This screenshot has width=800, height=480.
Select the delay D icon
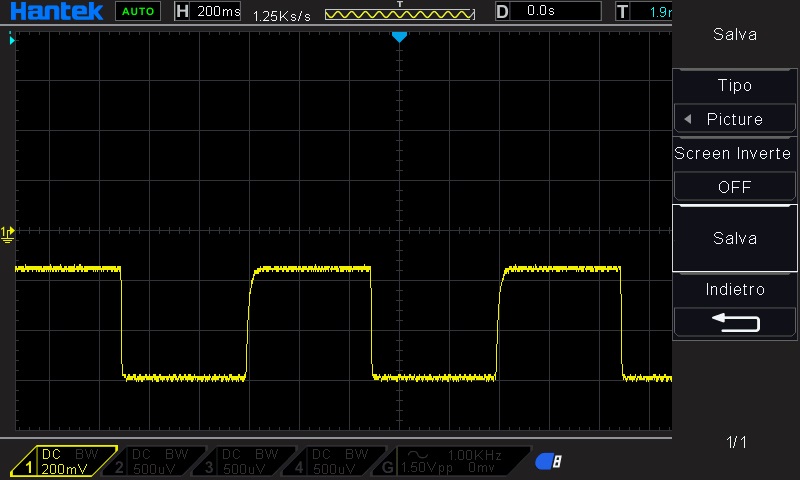pyautogui.click(x=502, y=12)
